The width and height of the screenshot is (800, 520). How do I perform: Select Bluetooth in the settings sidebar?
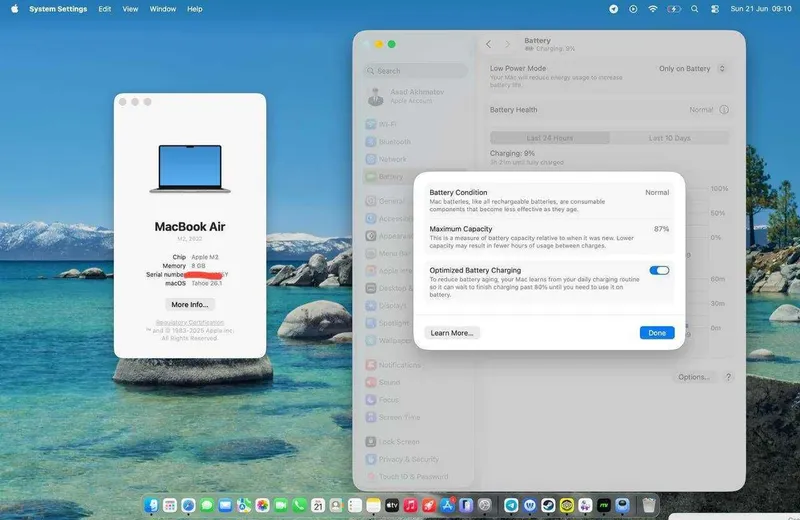415,141
